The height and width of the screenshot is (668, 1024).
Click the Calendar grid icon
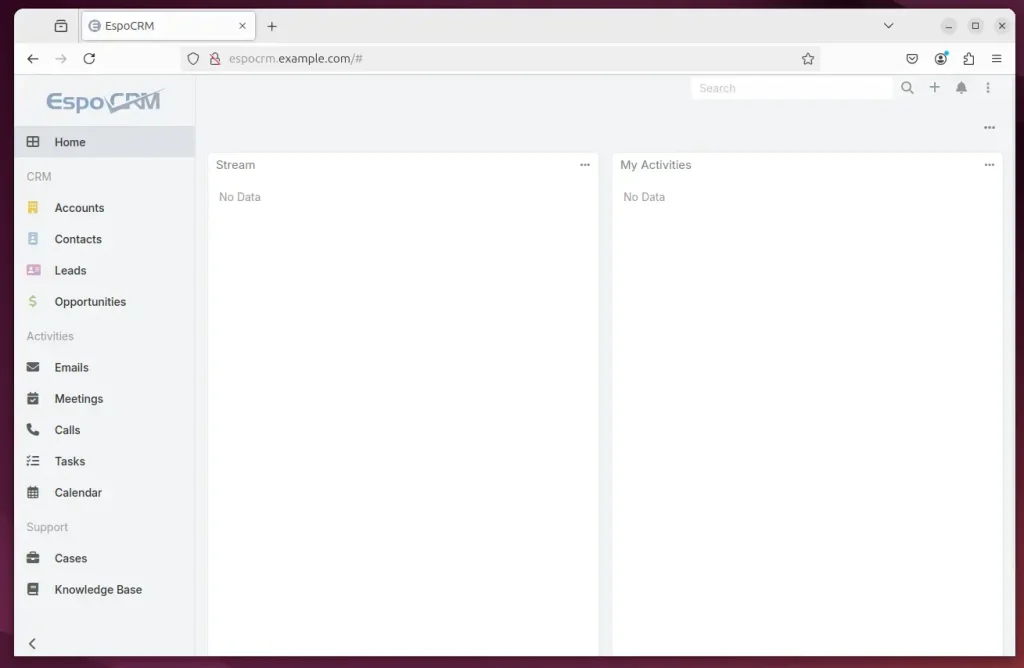pos(33,492)
